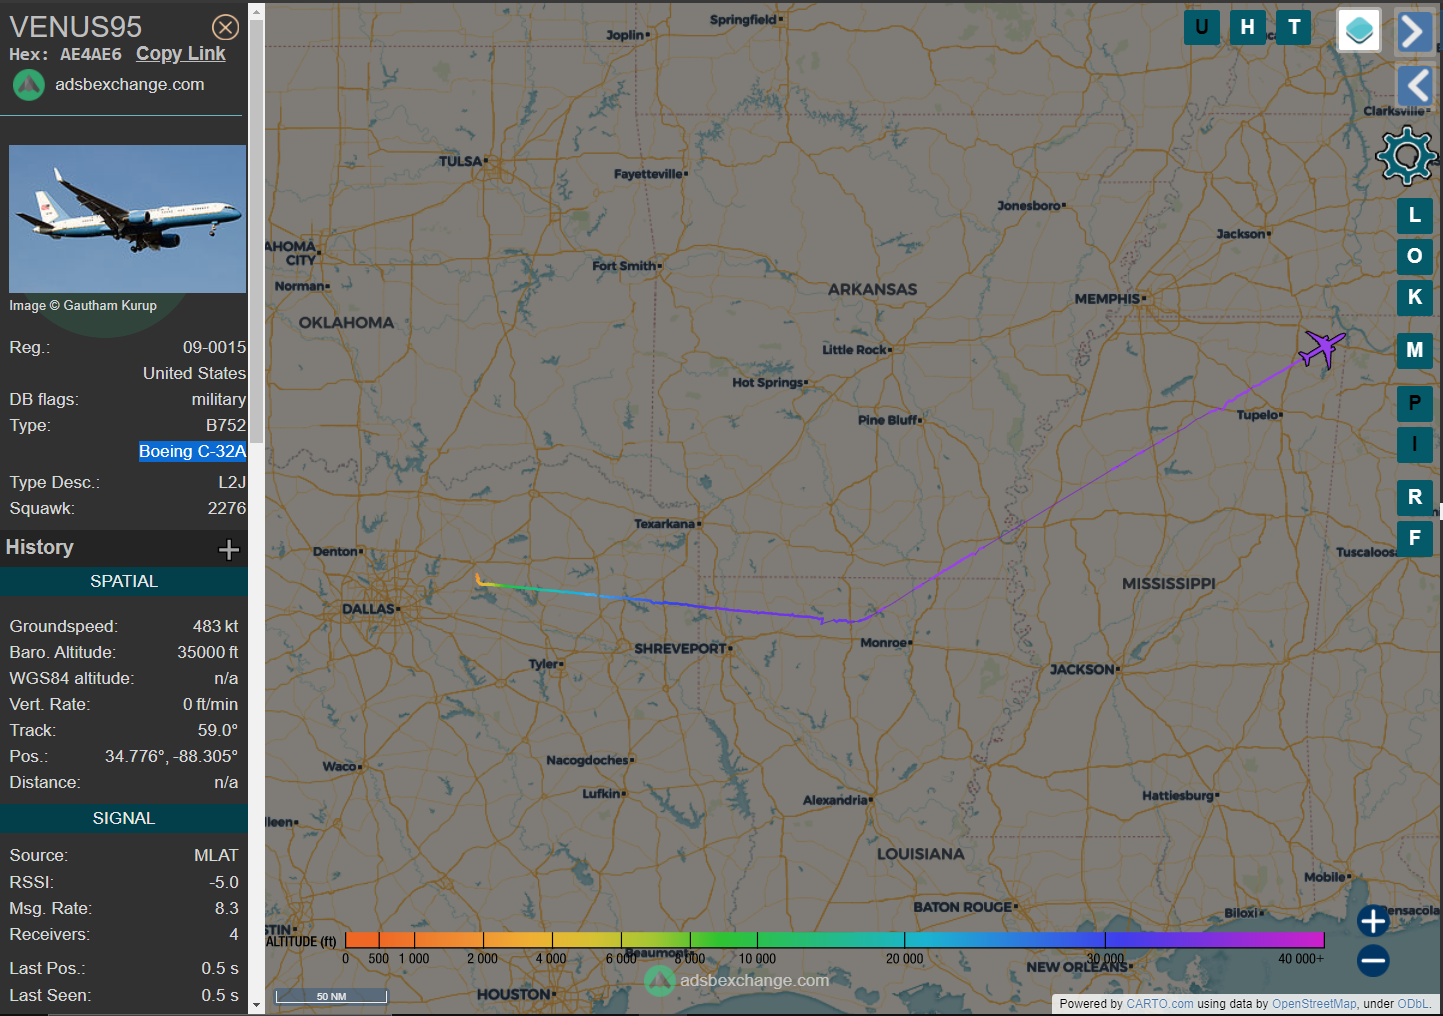
Task: Click the SIGNAL section header
Action: pyautogui.click(x=124, y=818)
